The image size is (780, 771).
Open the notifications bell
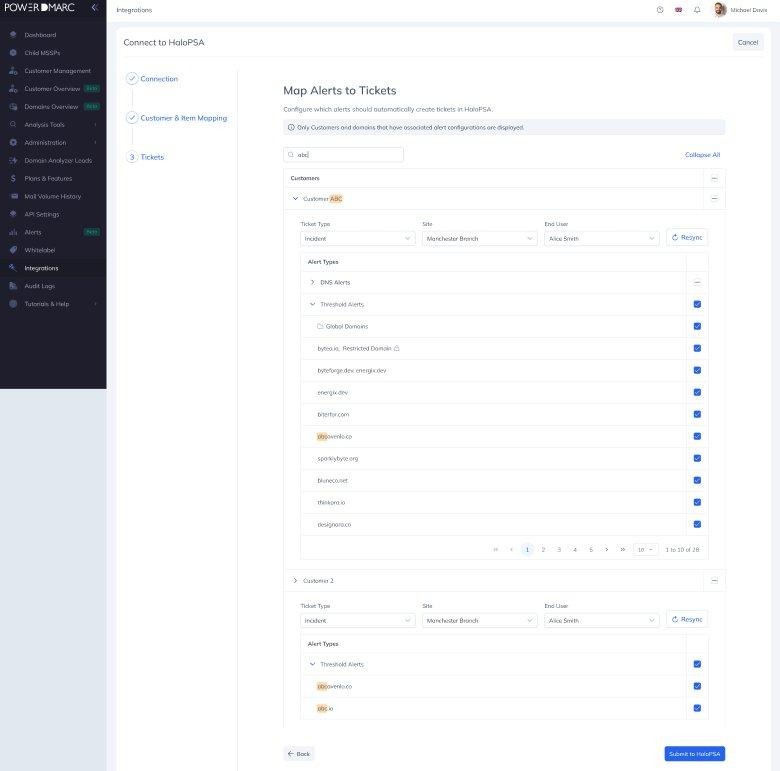pos(697,9)
